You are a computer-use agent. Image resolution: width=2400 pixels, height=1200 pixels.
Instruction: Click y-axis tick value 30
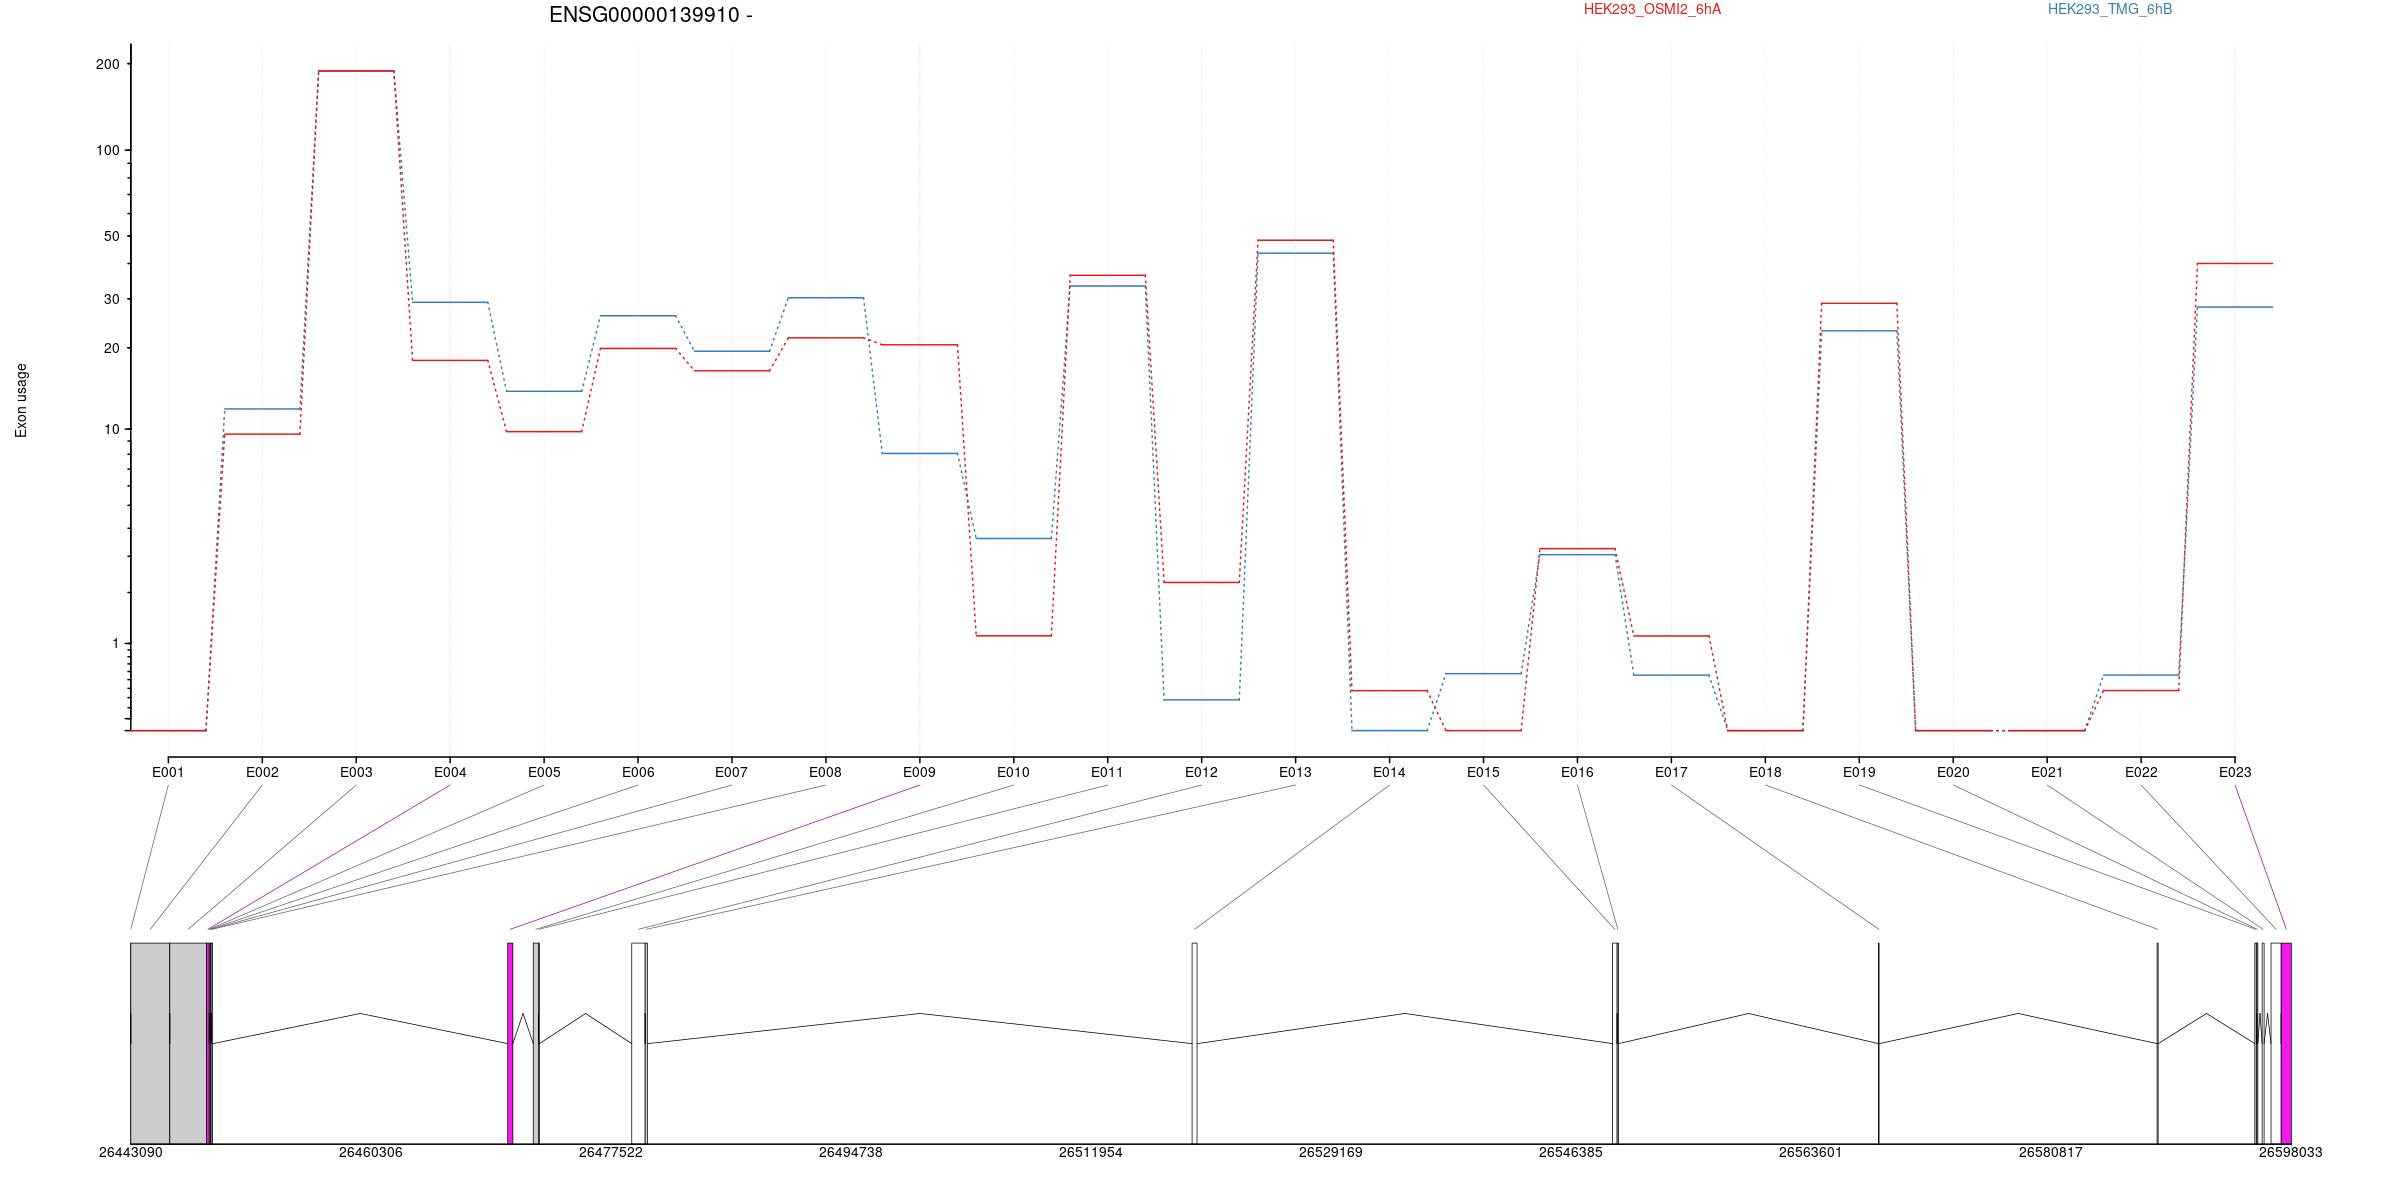111,299
